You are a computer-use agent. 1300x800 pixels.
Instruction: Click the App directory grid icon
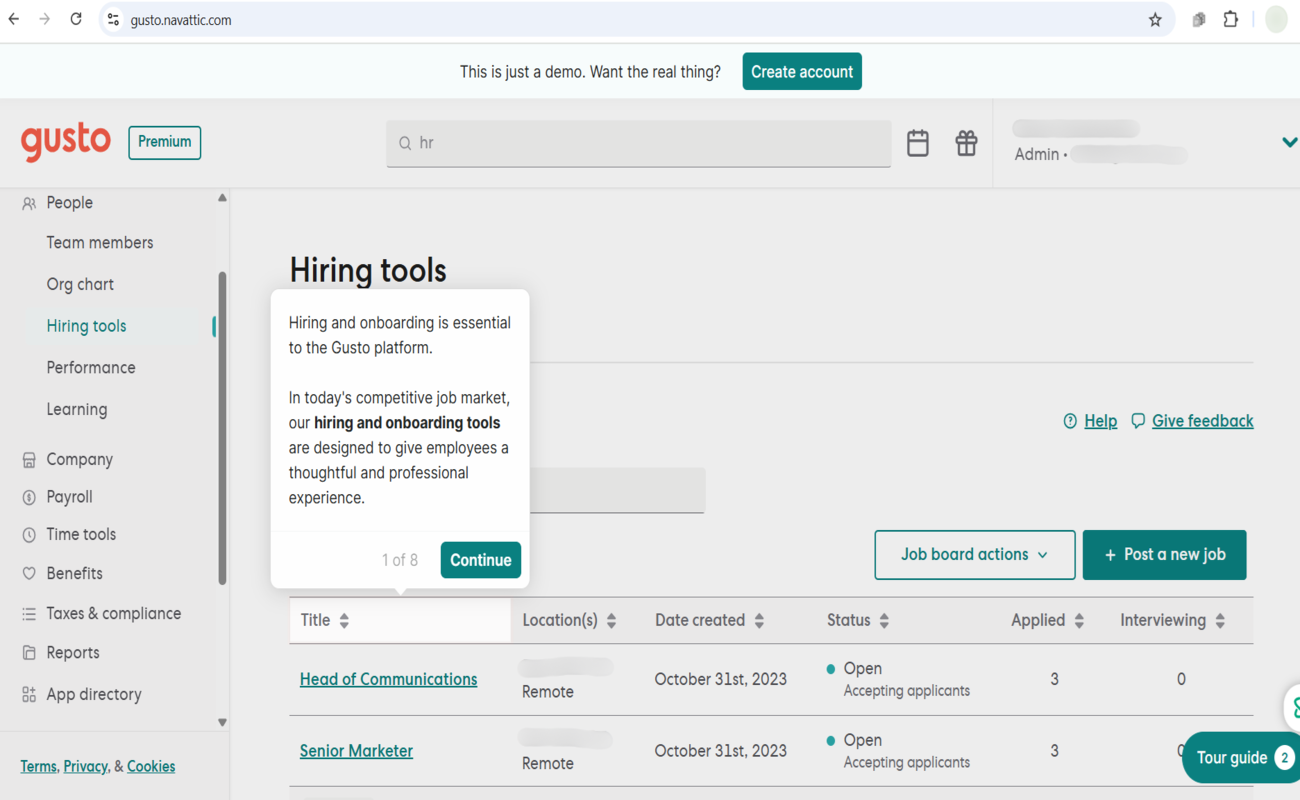[x=29, y=694]
